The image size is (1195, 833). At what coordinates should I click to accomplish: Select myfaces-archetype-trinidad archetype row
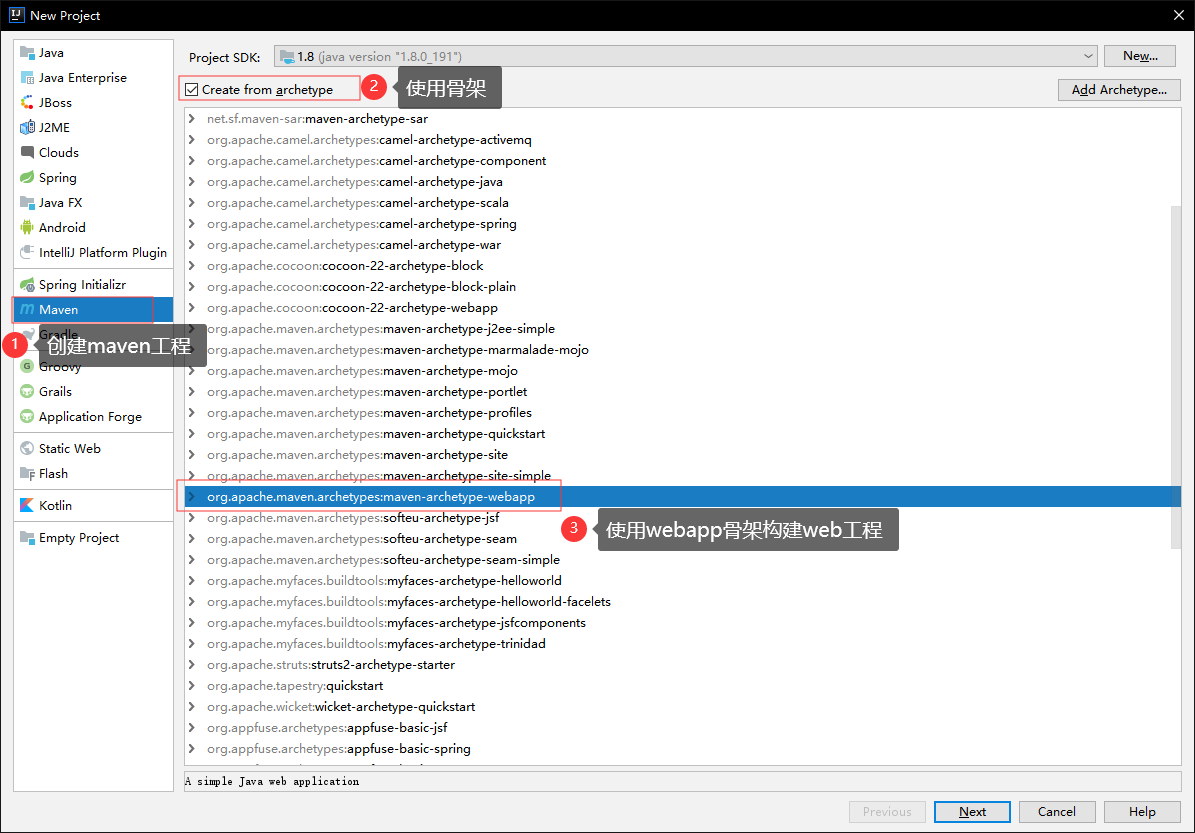[x=682, y=644]
